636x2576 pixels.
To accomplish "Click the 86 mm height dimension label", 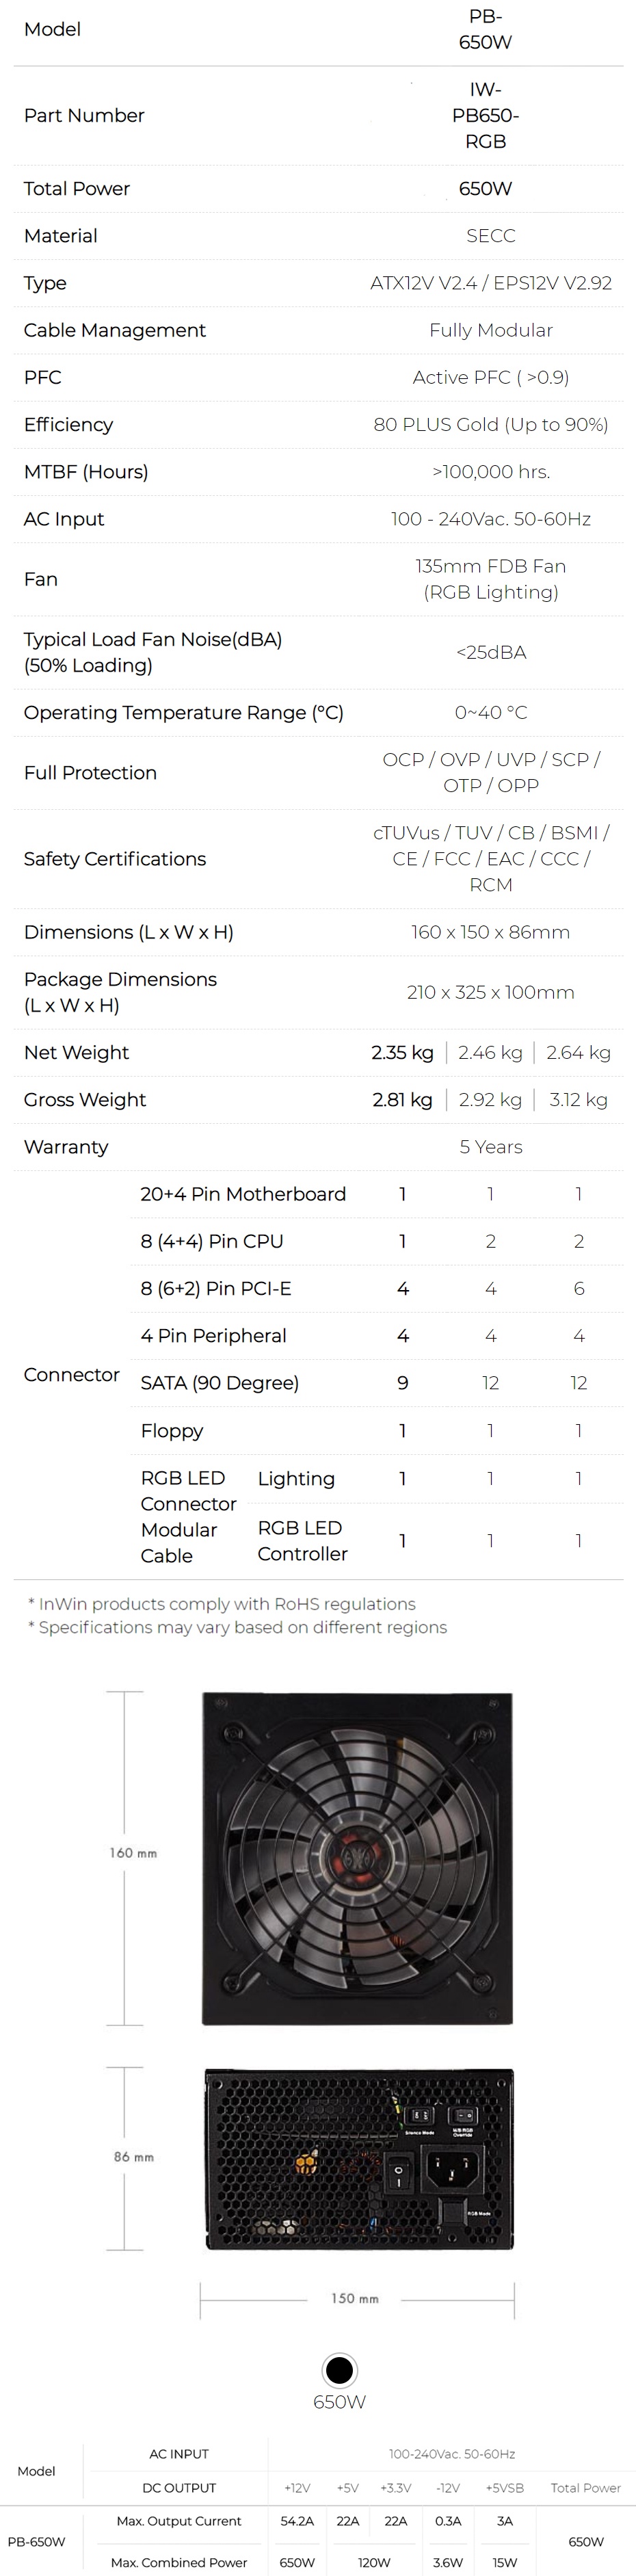I will (133, 2157).
